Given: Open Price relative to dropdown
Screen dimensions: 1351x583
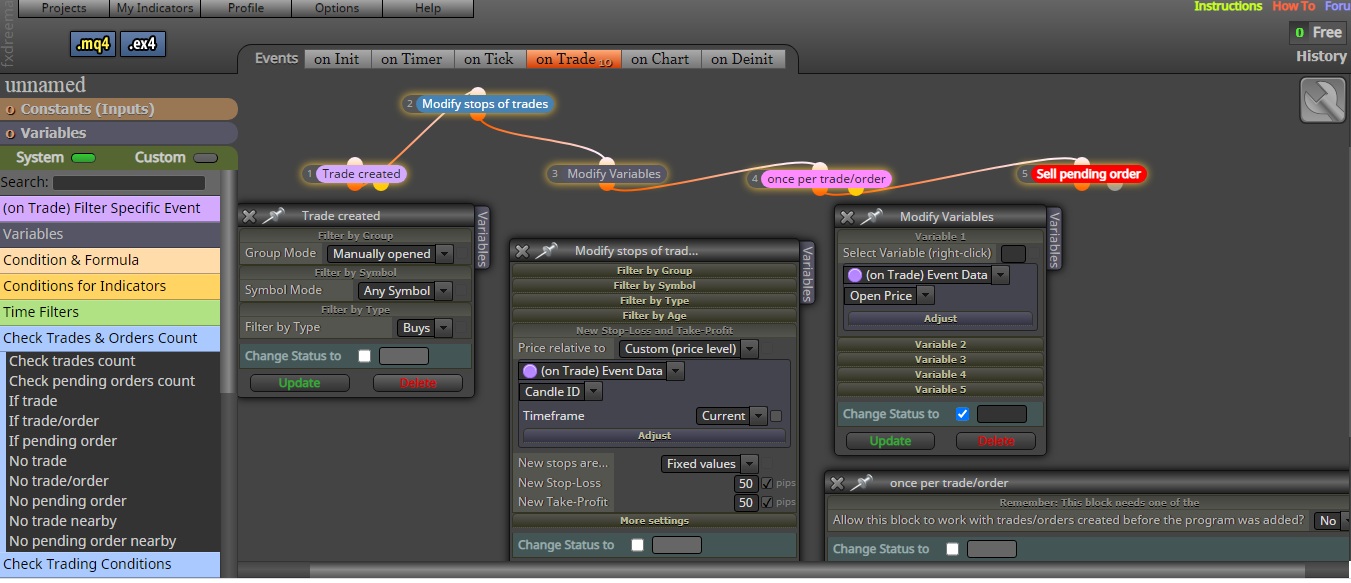Looking at the screenshot, I should [x=688, y=349].
